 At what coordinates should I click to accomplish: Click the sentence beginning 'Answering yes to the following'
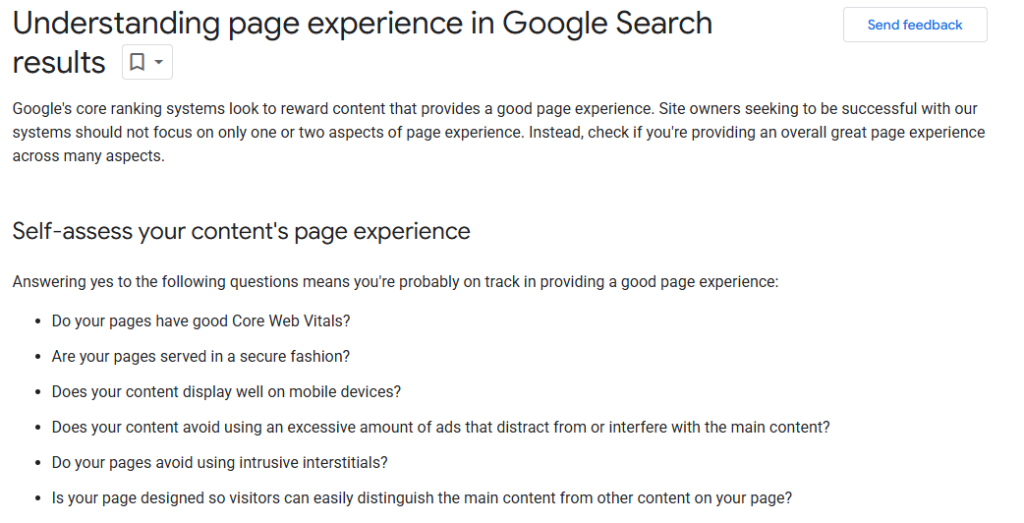395,282
